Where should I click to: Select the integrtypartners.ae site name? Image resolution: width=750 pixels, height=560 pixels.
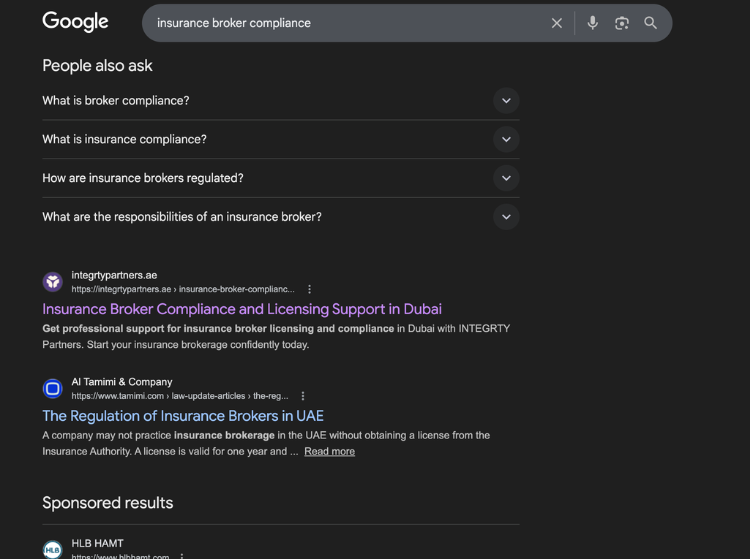pyautogui.click(x=114, y=275)
